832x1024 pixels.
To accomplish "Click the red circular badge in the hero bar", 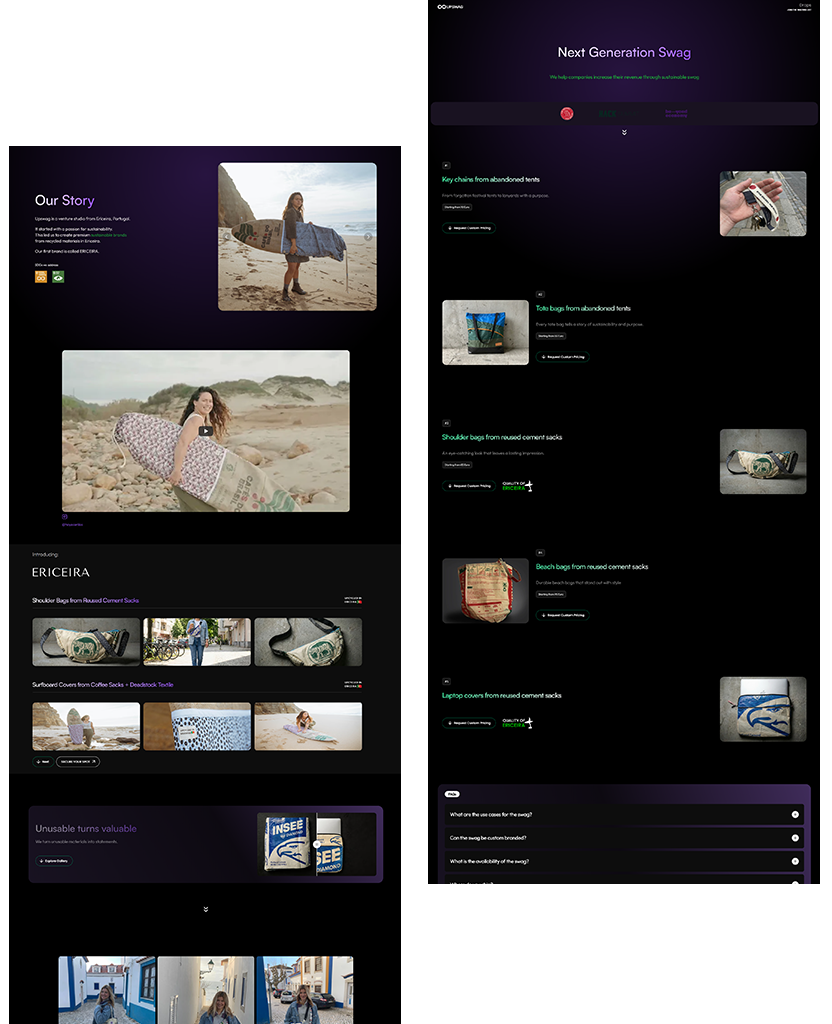I will point(567,113).
